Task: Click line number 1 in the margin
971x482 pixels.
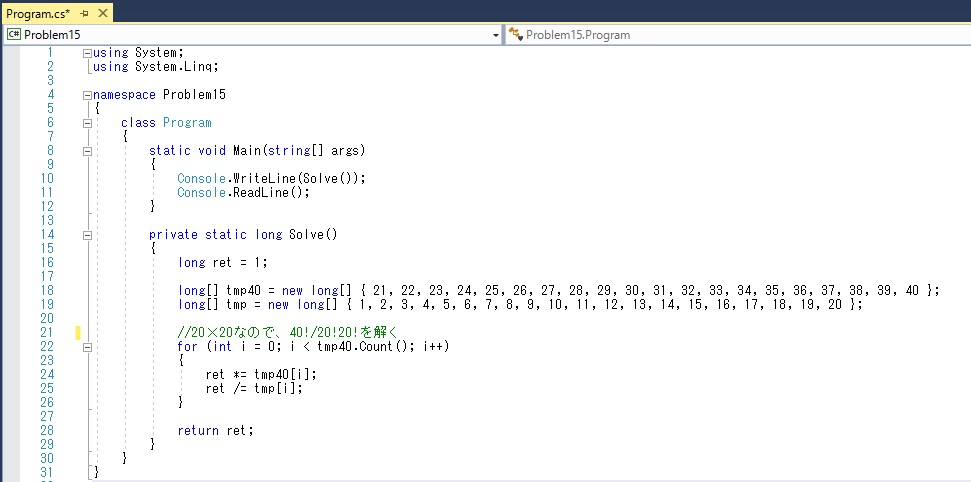Action: click(51, 53)
